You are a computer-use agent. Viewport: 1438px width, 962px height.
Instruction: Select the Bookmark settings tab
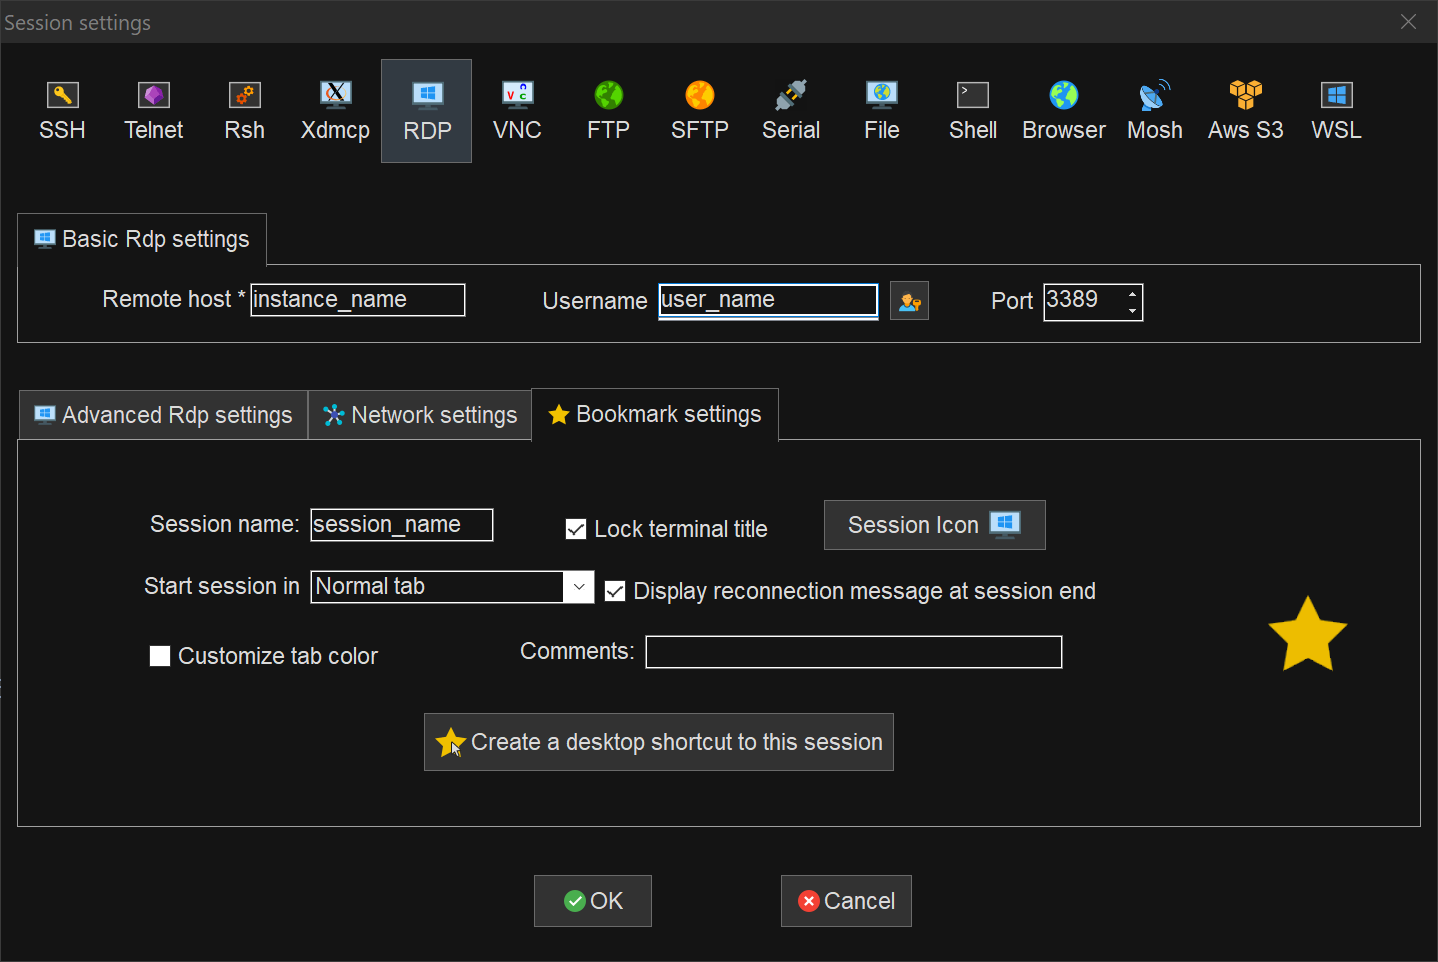pyautogui.click(x=655, y=414)
